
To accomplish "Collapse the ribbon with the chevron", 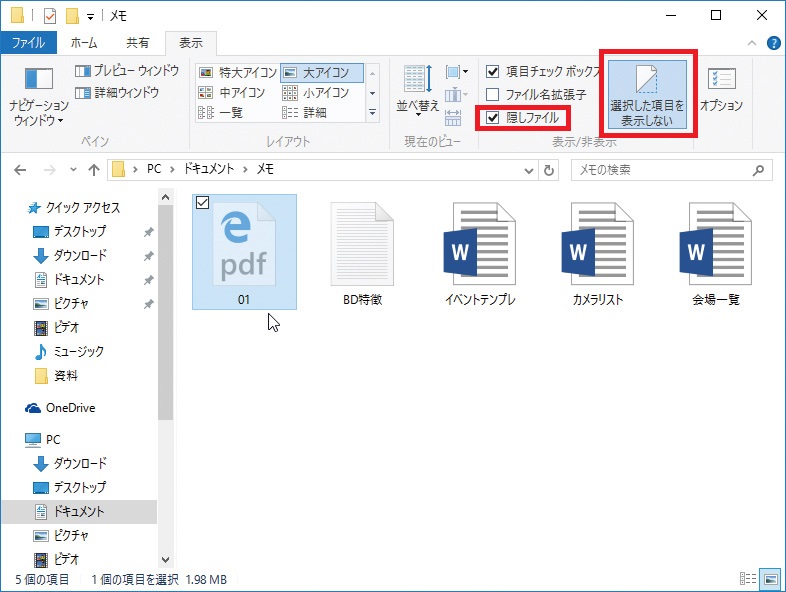I will [x=752, y=43].
